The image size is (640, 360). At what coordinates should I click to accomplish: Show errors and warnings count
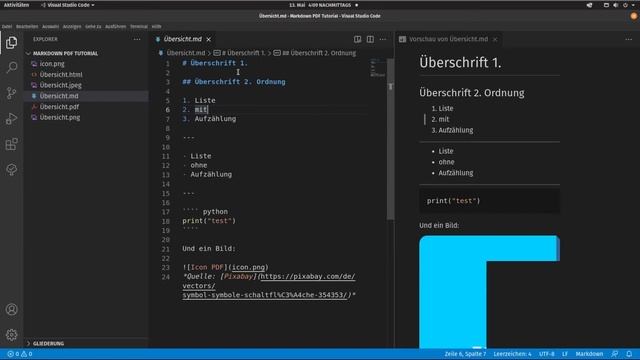coord(20,354)
